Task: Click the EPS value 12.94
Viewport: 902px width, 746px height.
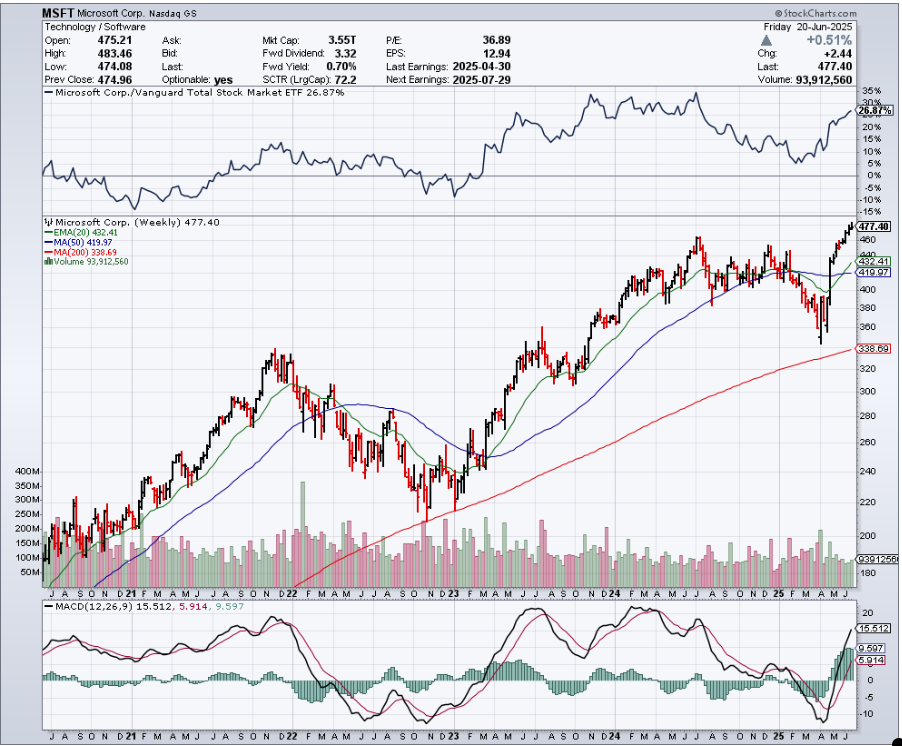Action: click(x=496, y=53)
